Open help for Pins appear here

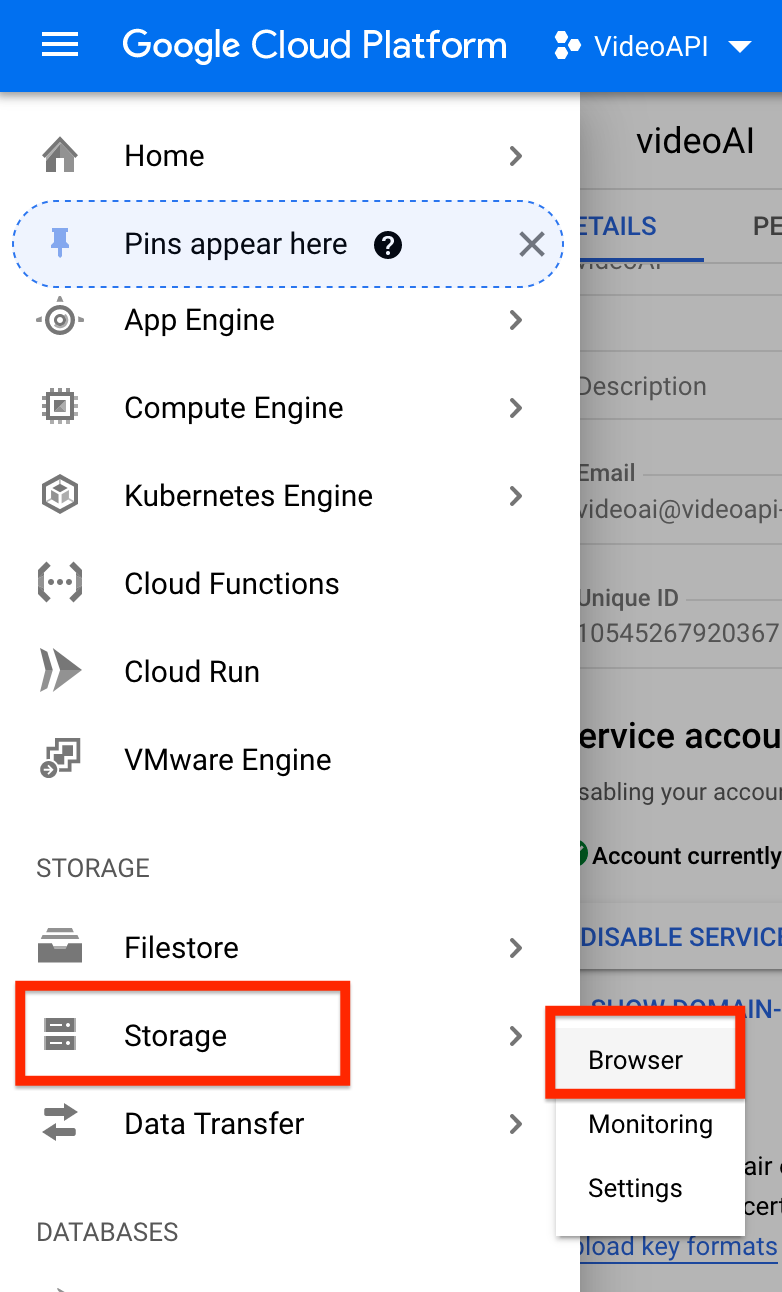(387, 245)
